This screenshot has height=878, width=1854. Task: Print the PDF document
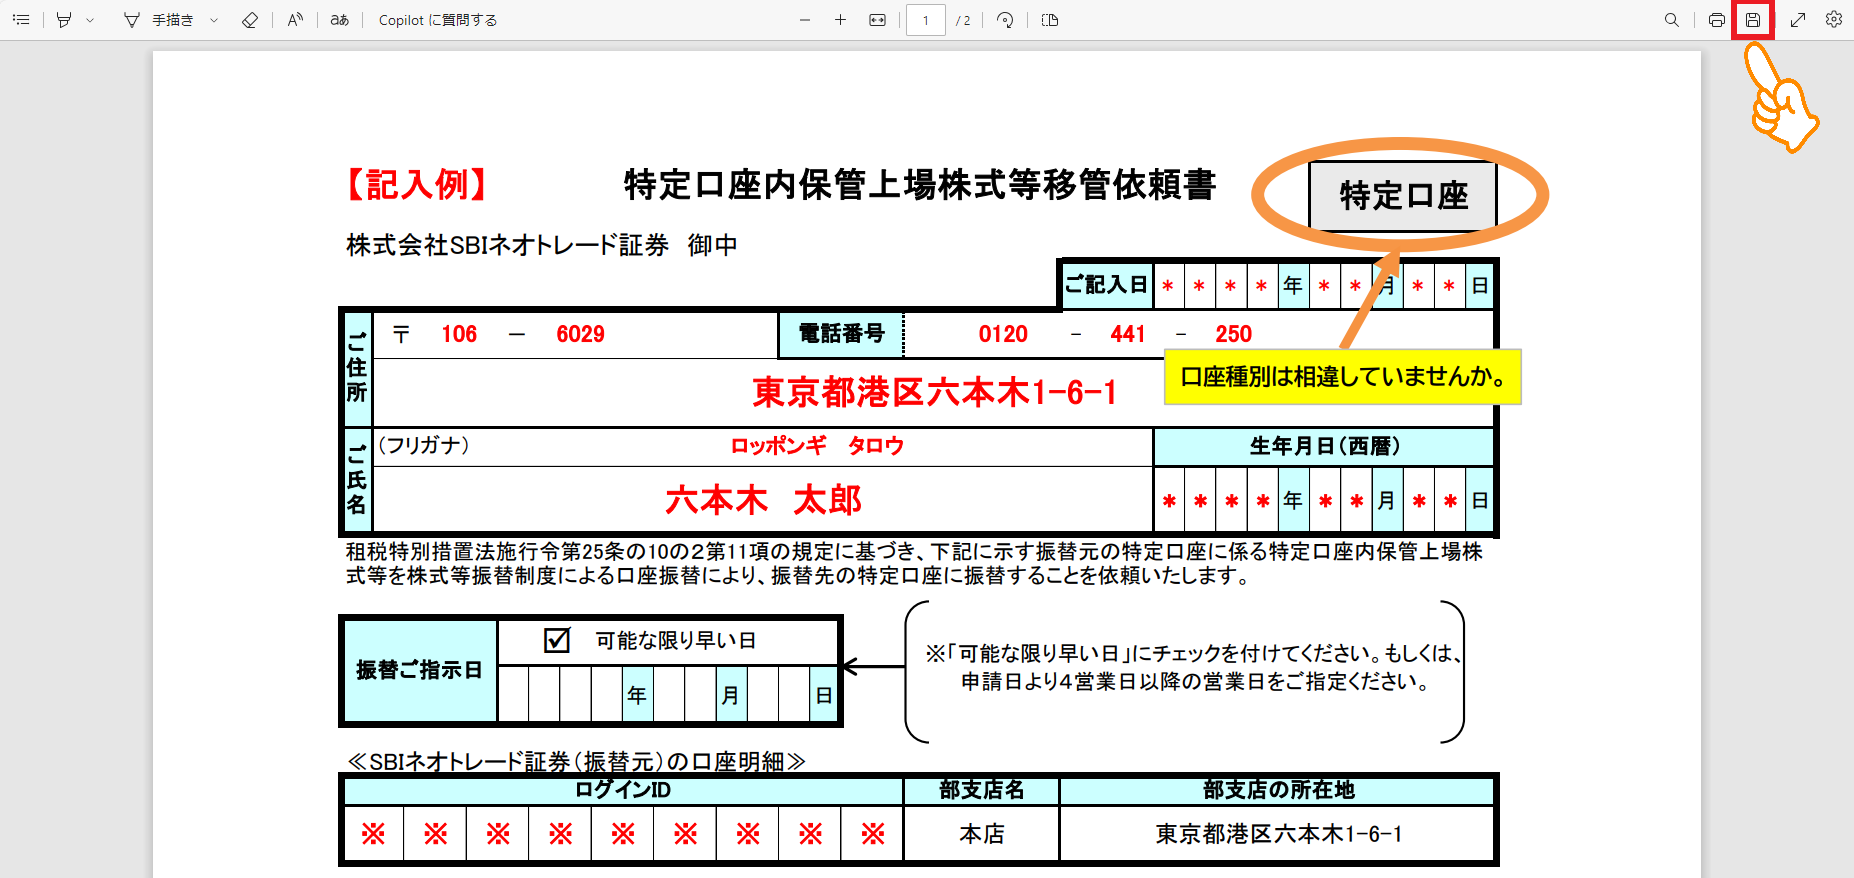click(1717, 20)
